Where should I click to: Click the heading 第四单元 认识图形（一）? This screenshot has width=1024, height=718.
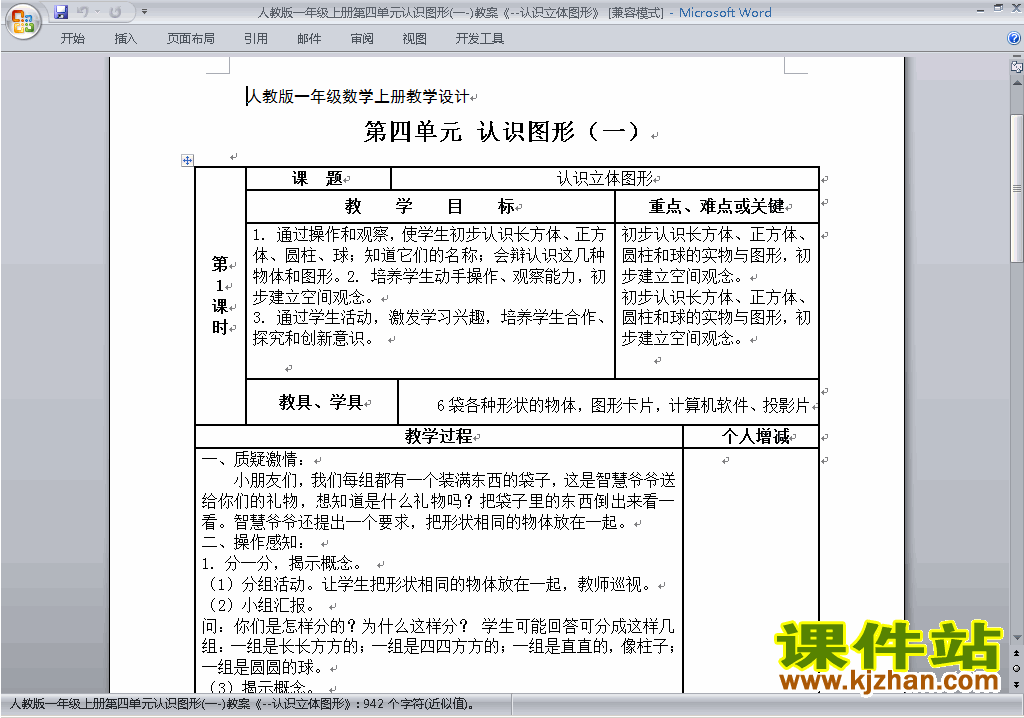tap(502, 132)
